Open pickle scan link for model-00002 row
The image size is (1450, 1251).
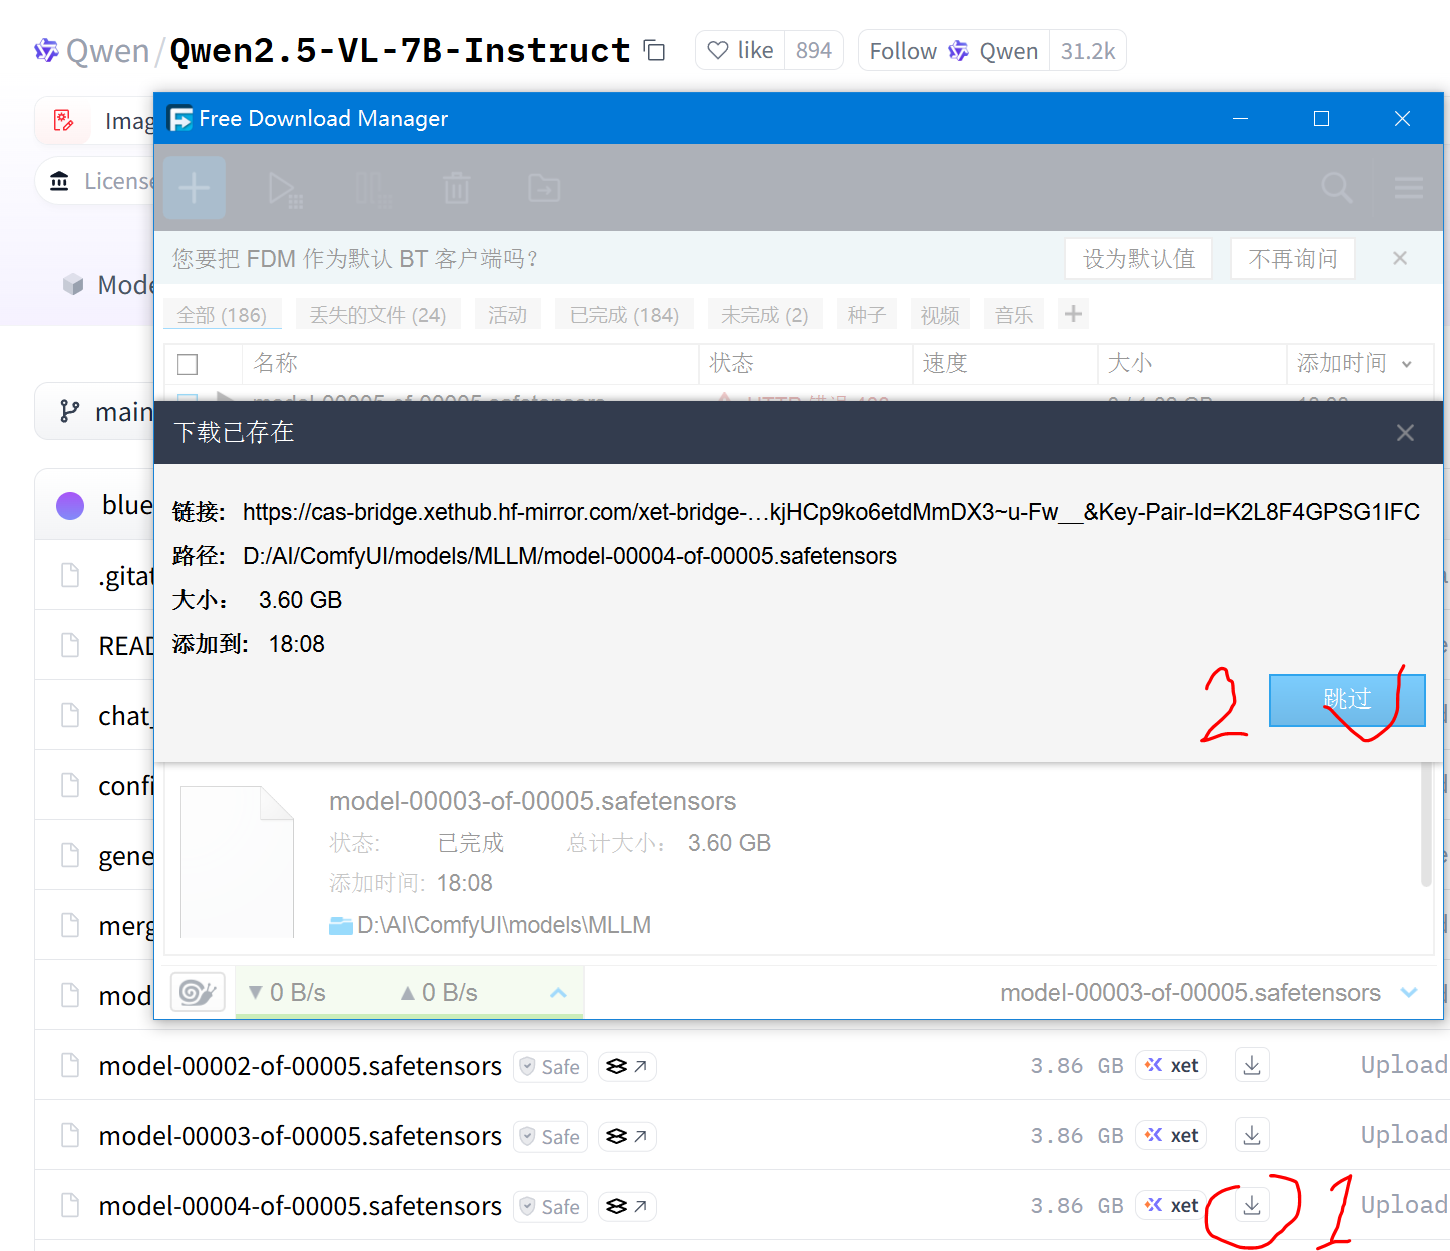pos(627,1066)
